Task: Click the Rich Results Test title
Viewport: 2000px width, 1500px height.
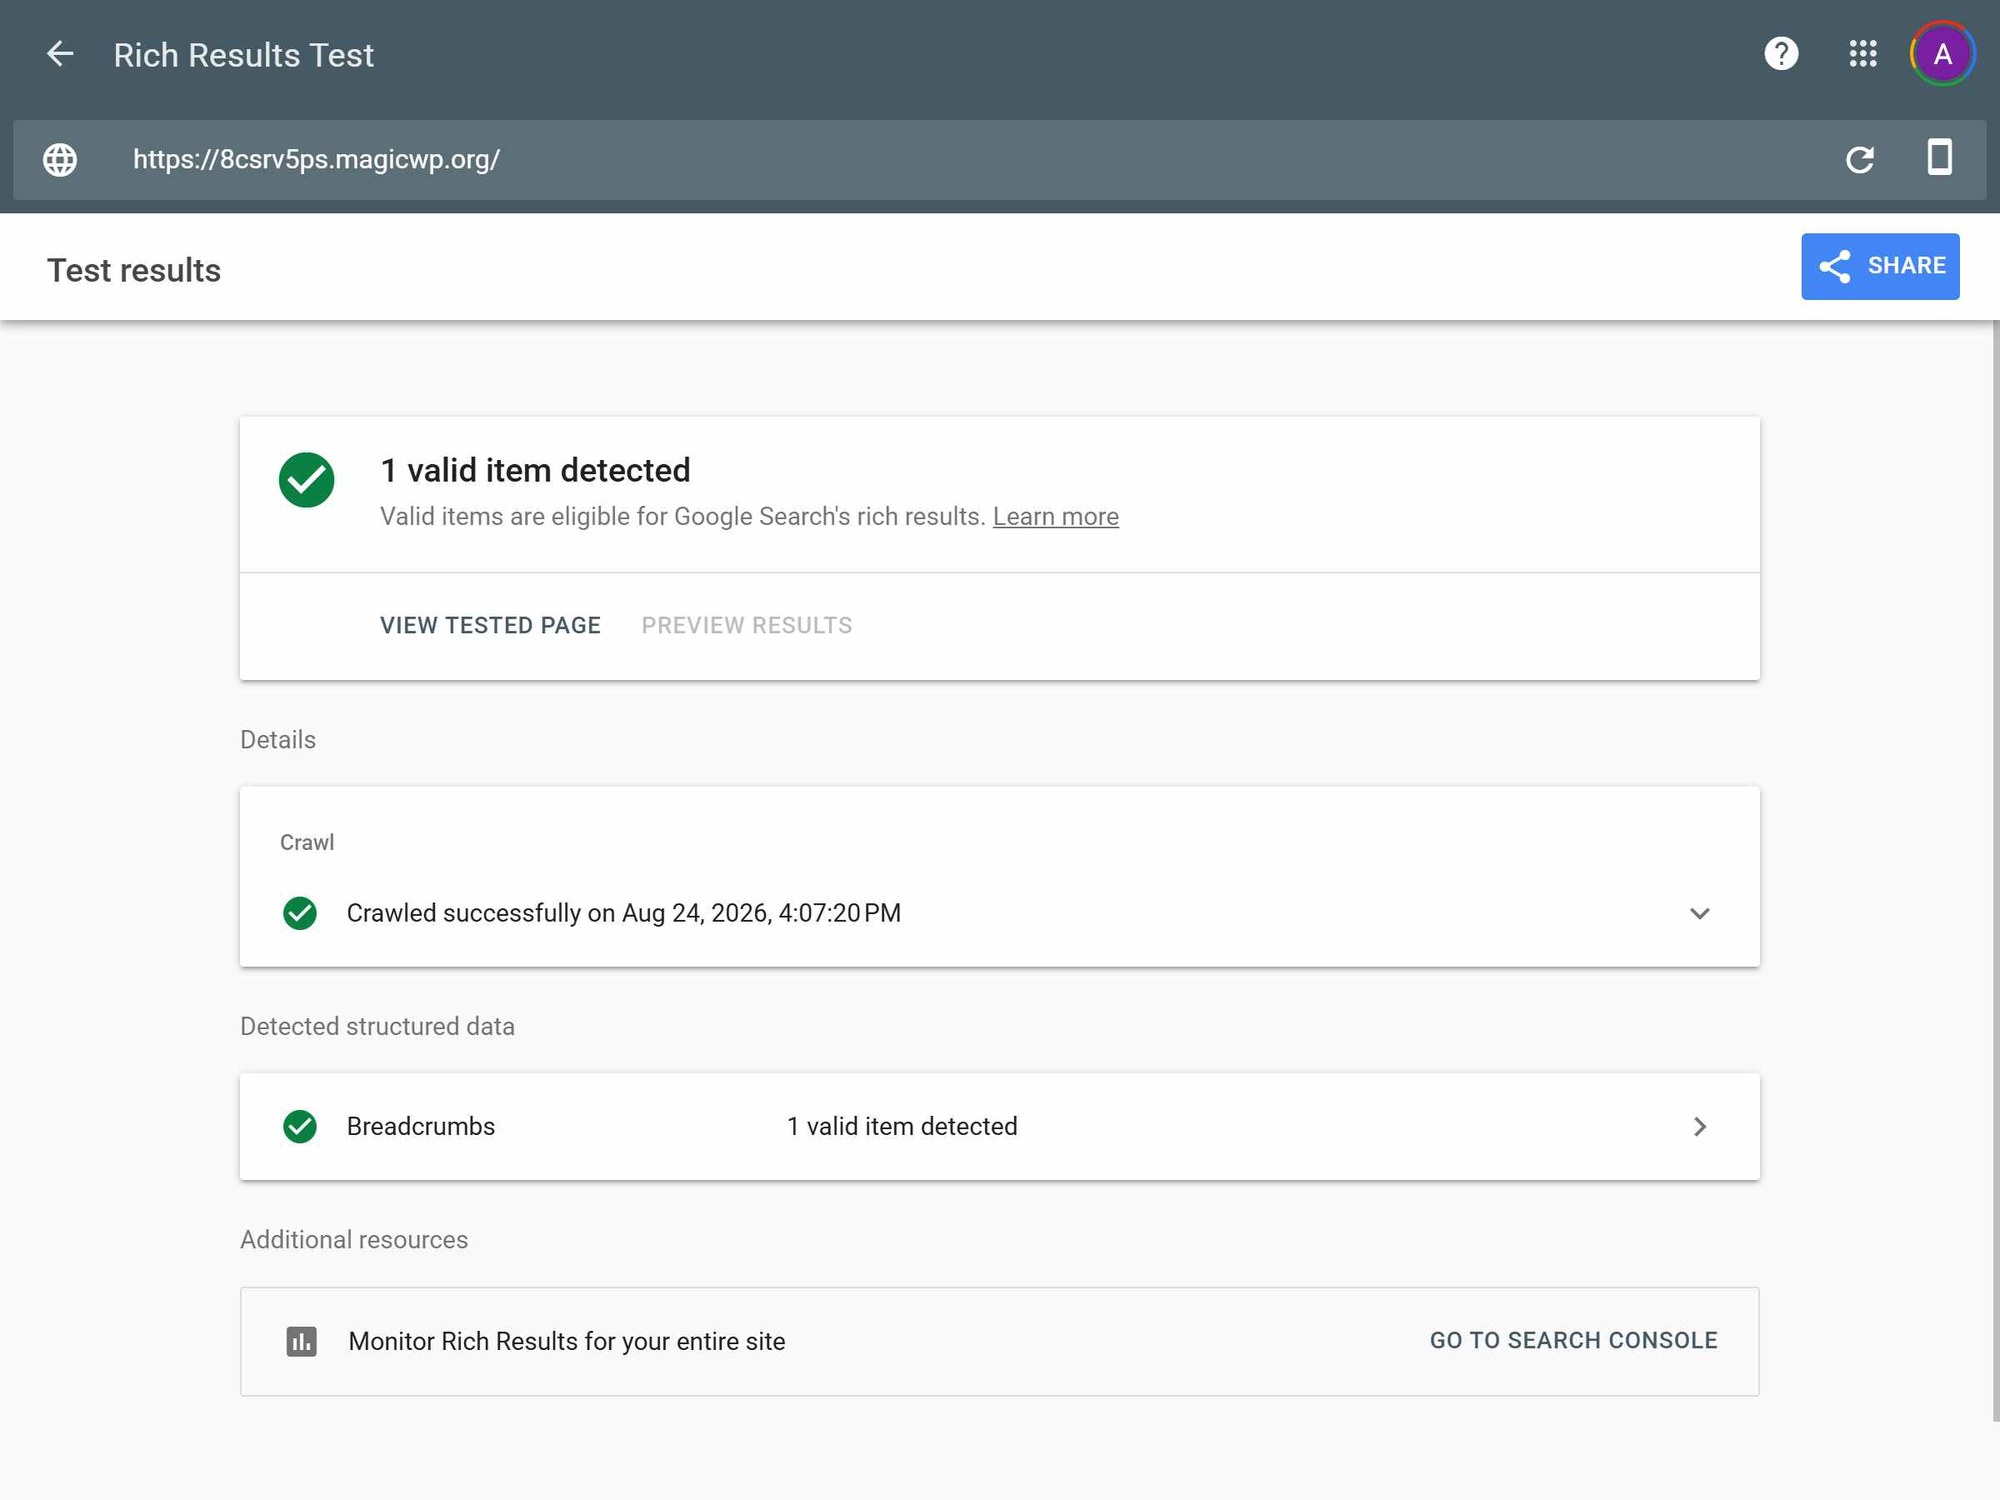Action: click(244, 55)
